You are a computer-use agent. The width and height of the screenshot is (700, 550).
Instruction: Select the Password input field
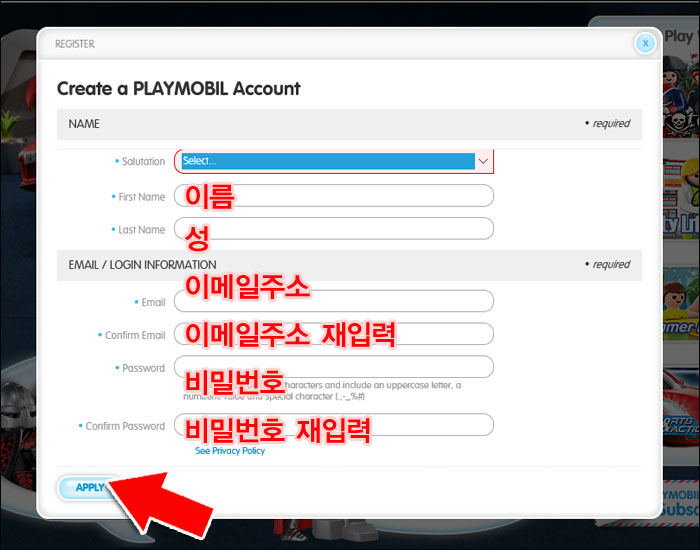click(334, 367)
